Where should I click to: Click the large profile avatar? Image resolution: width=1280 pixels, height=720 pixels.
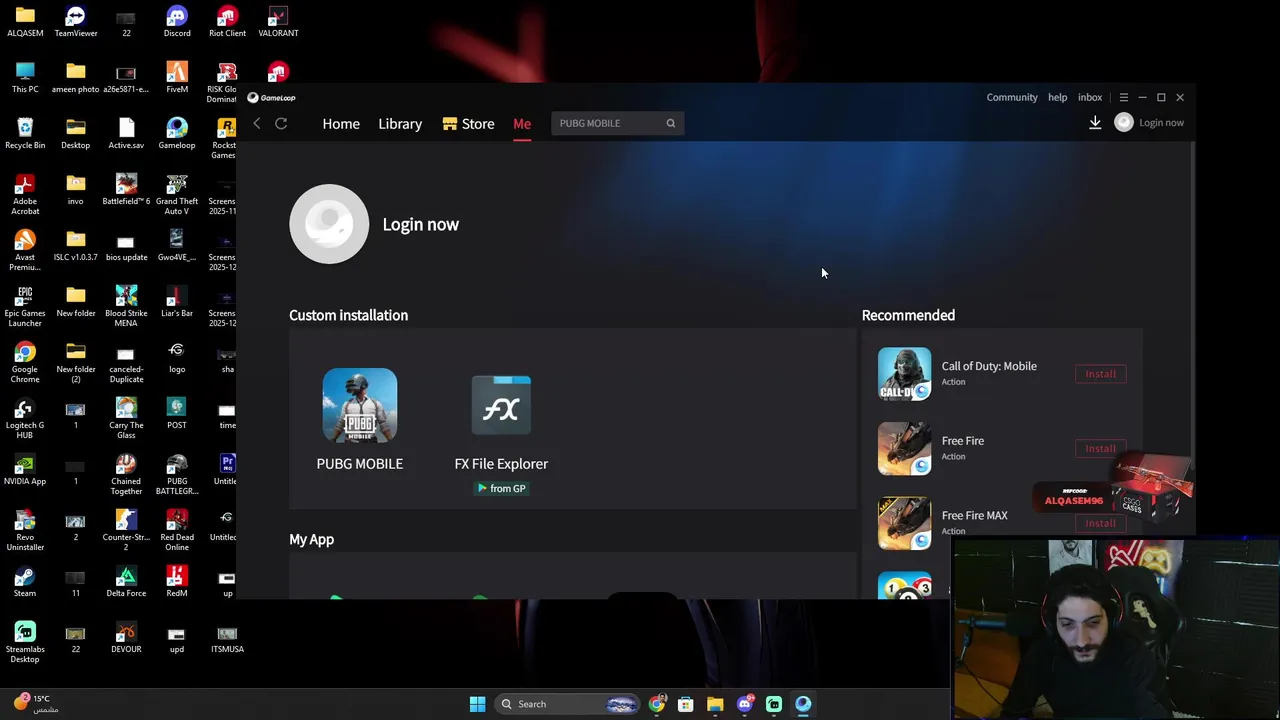tap(329, 224)
